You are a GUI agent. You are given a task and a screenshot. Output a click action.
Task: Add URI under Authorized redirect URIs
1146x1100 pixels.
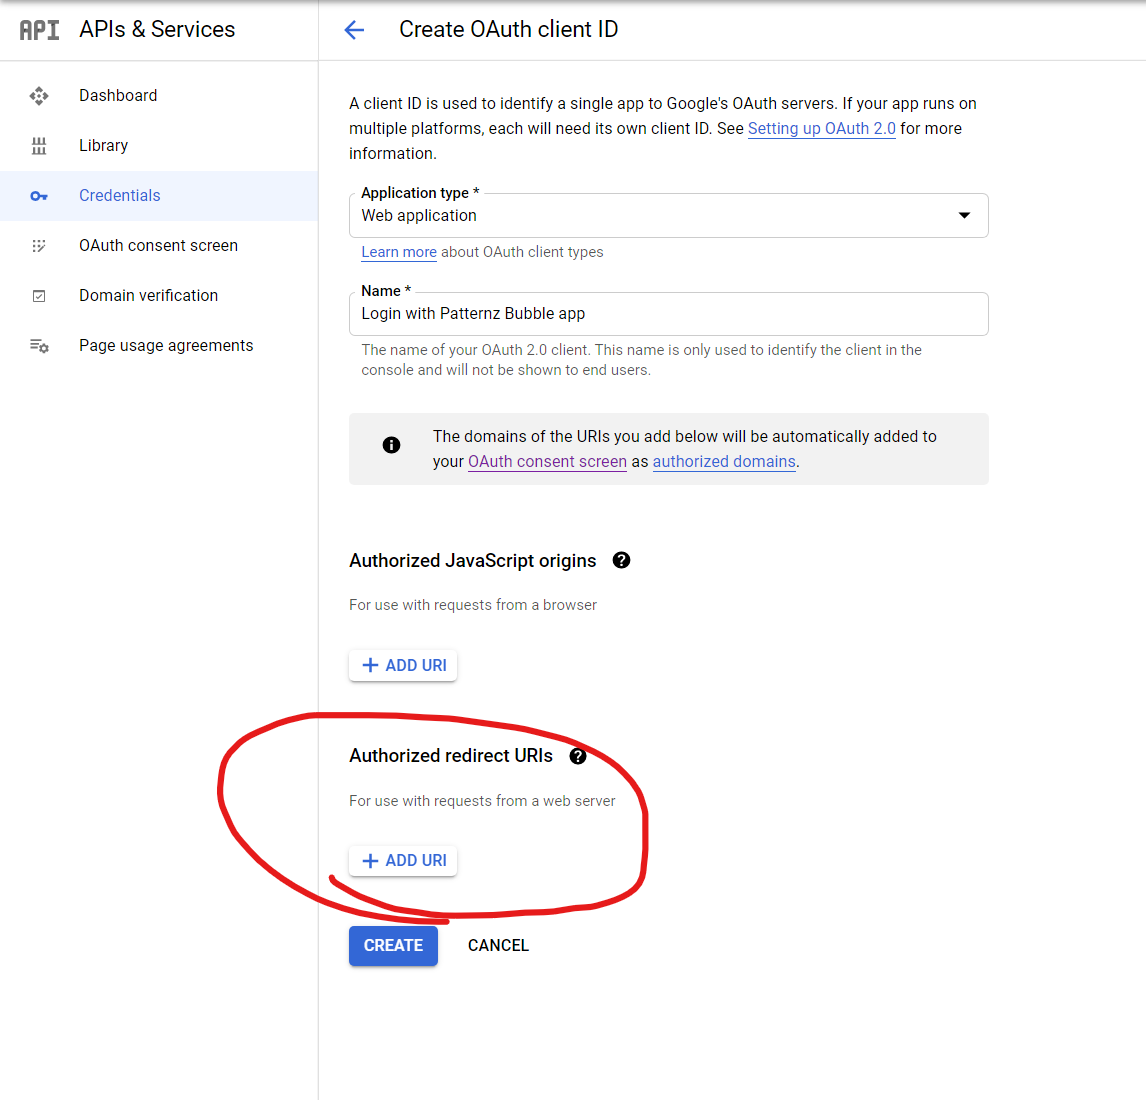(403, 861)
